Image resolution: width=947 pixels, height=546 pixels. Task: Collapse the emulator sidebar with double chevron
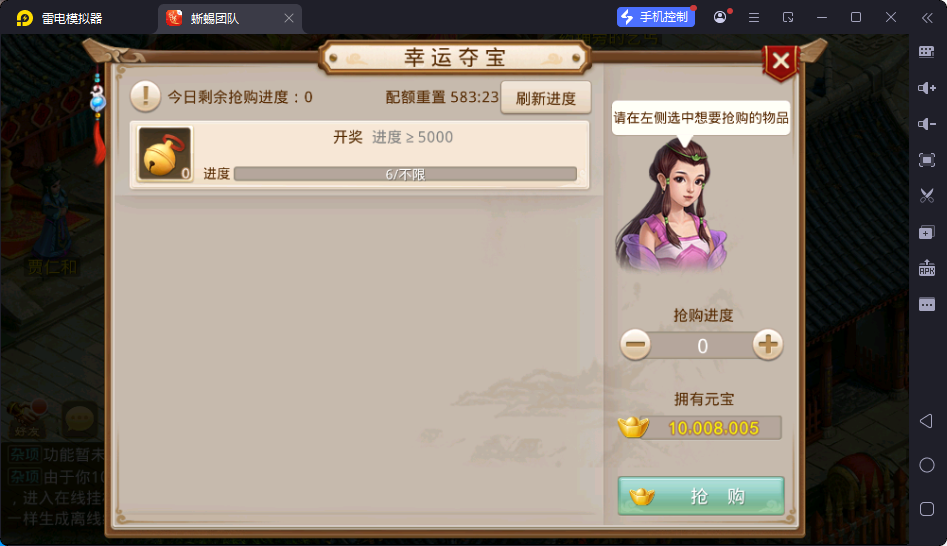click(x=927, y=18)
